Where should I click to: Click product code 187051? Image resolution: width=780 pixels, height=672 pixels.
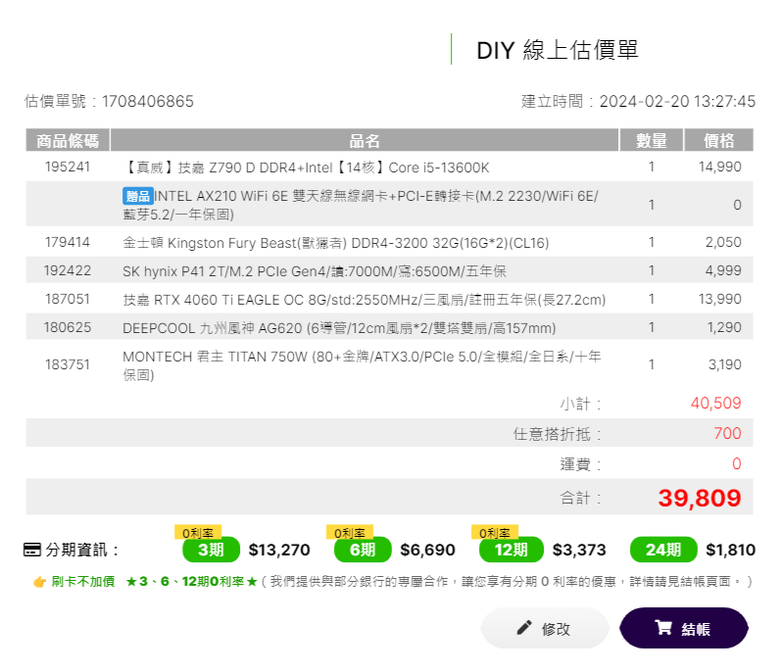coord(67,299)
